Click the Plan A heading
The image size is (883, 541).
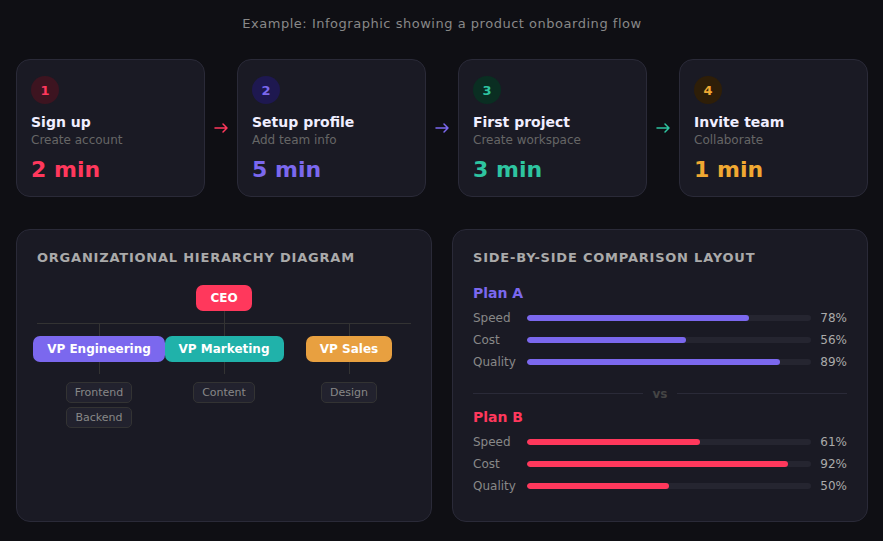pos(498,293)
